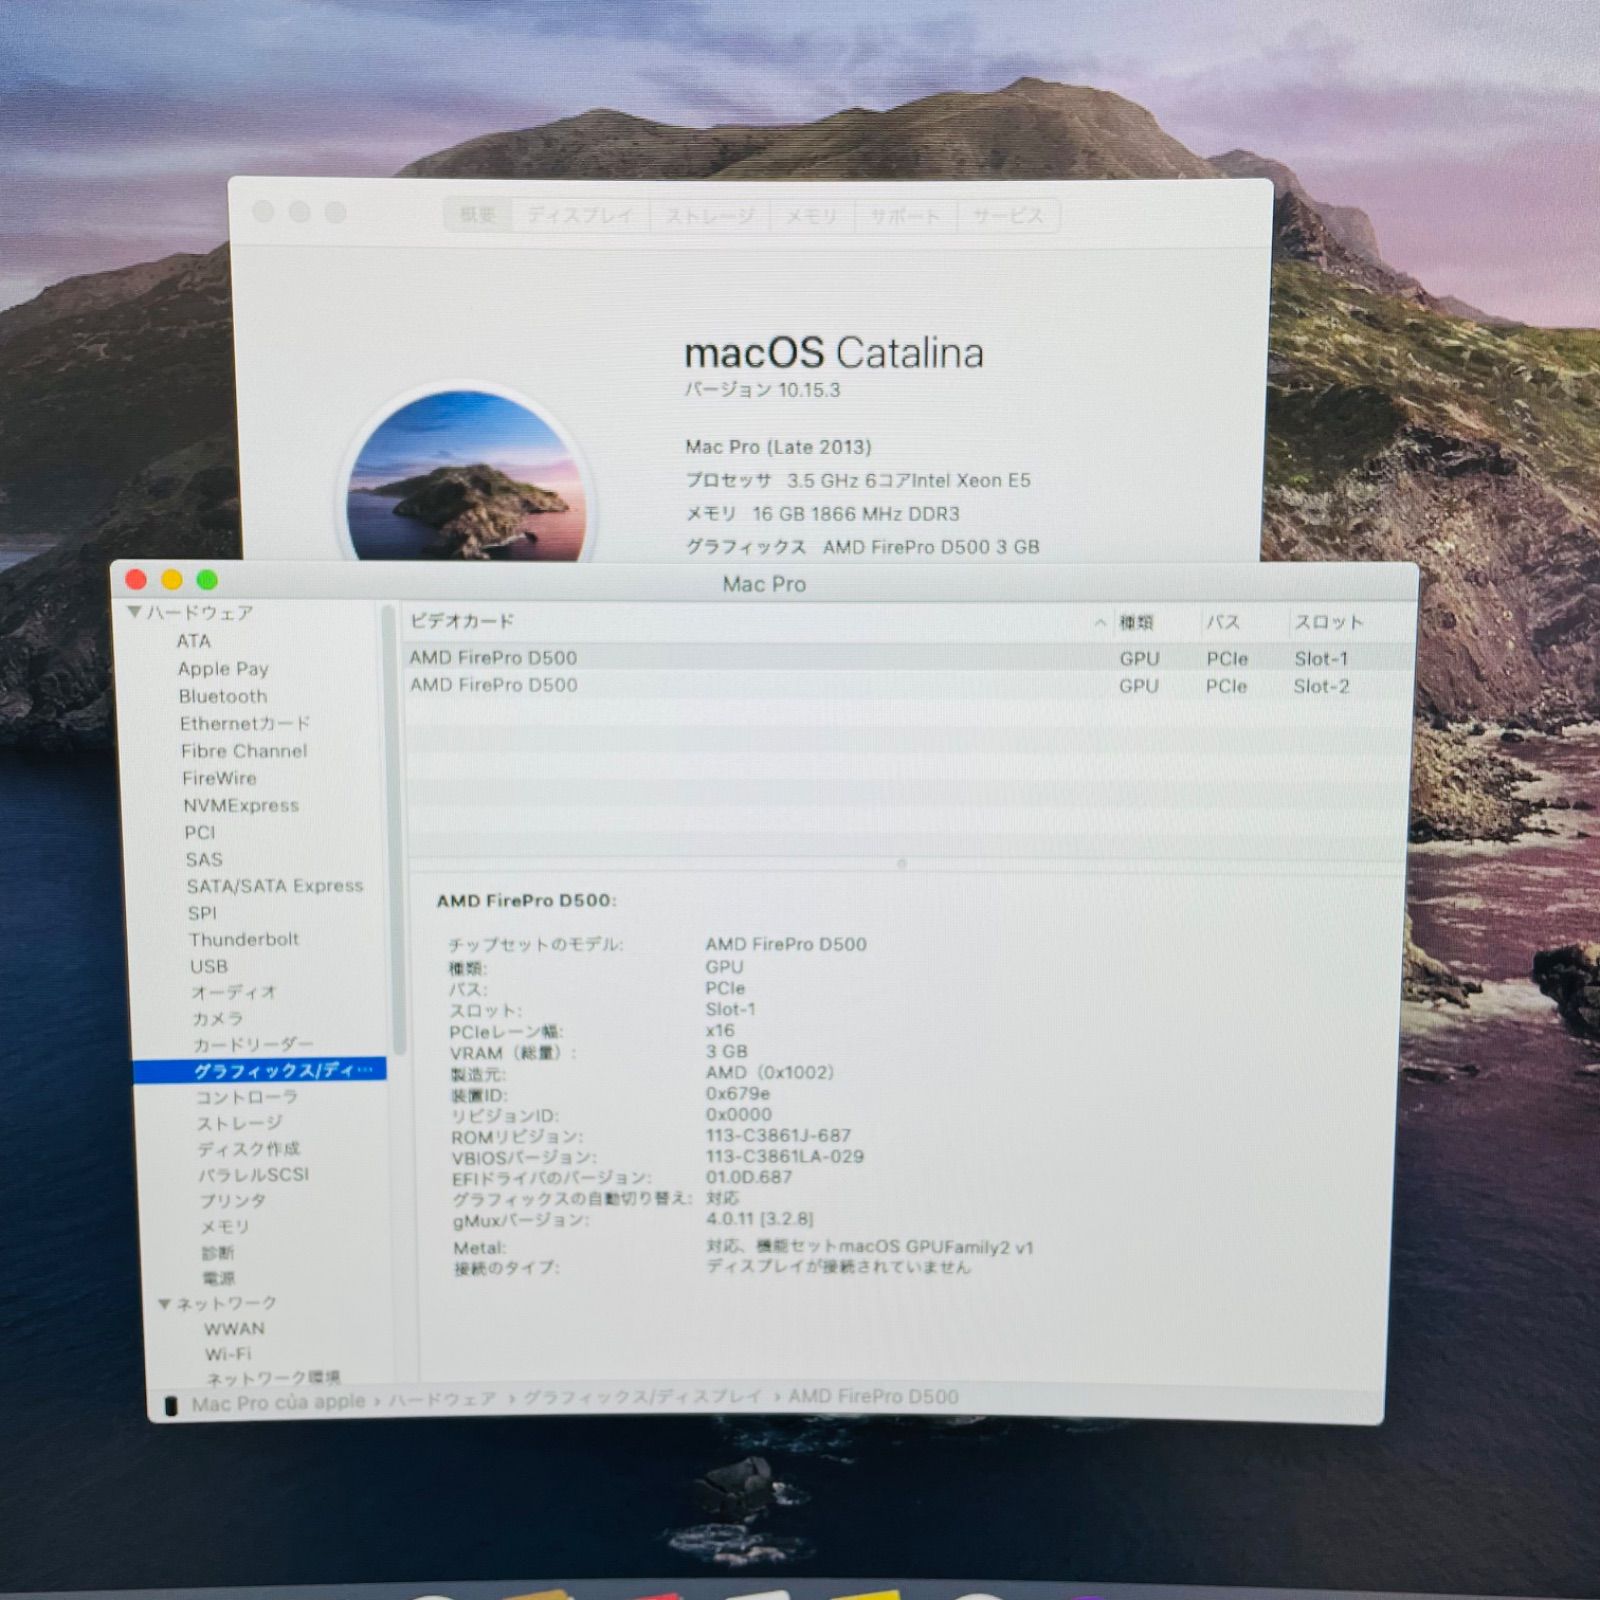This screenshot has width=1600, height=1600.
Task: Close the Mac Pro System Information window
Action: pos(137,580)
